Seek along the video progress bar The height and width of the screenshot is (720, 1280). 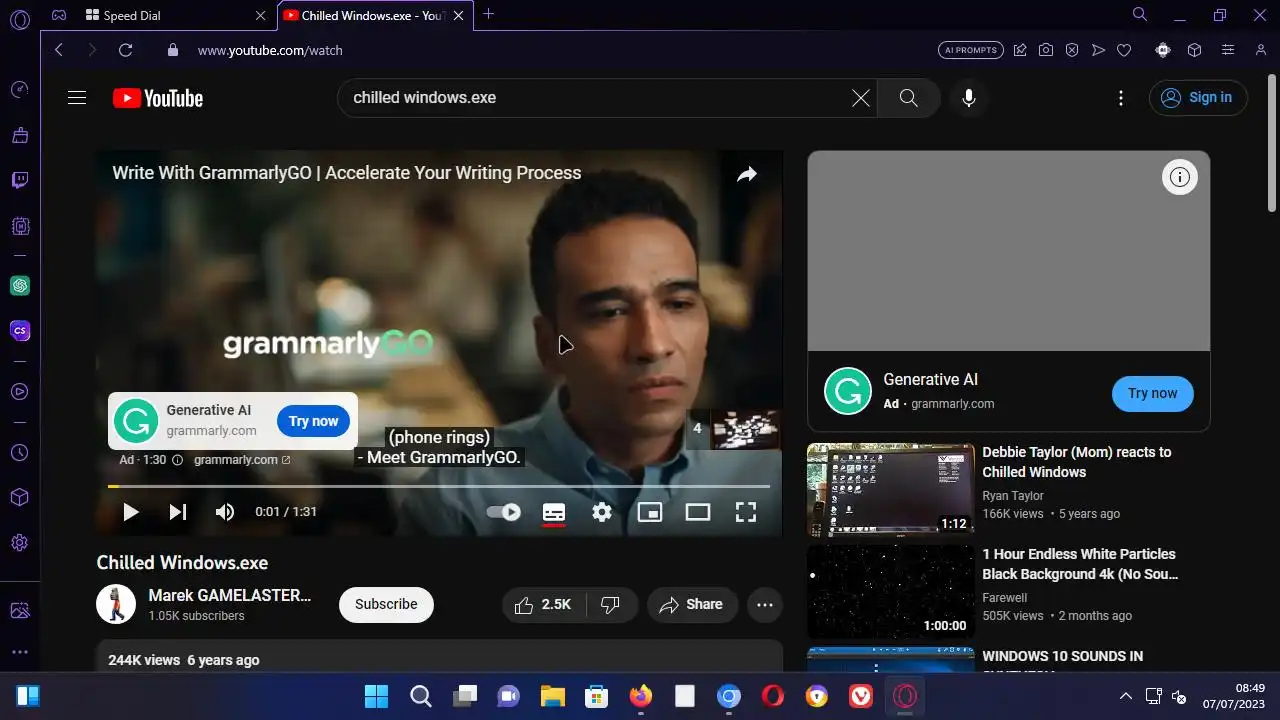point(439,486)
